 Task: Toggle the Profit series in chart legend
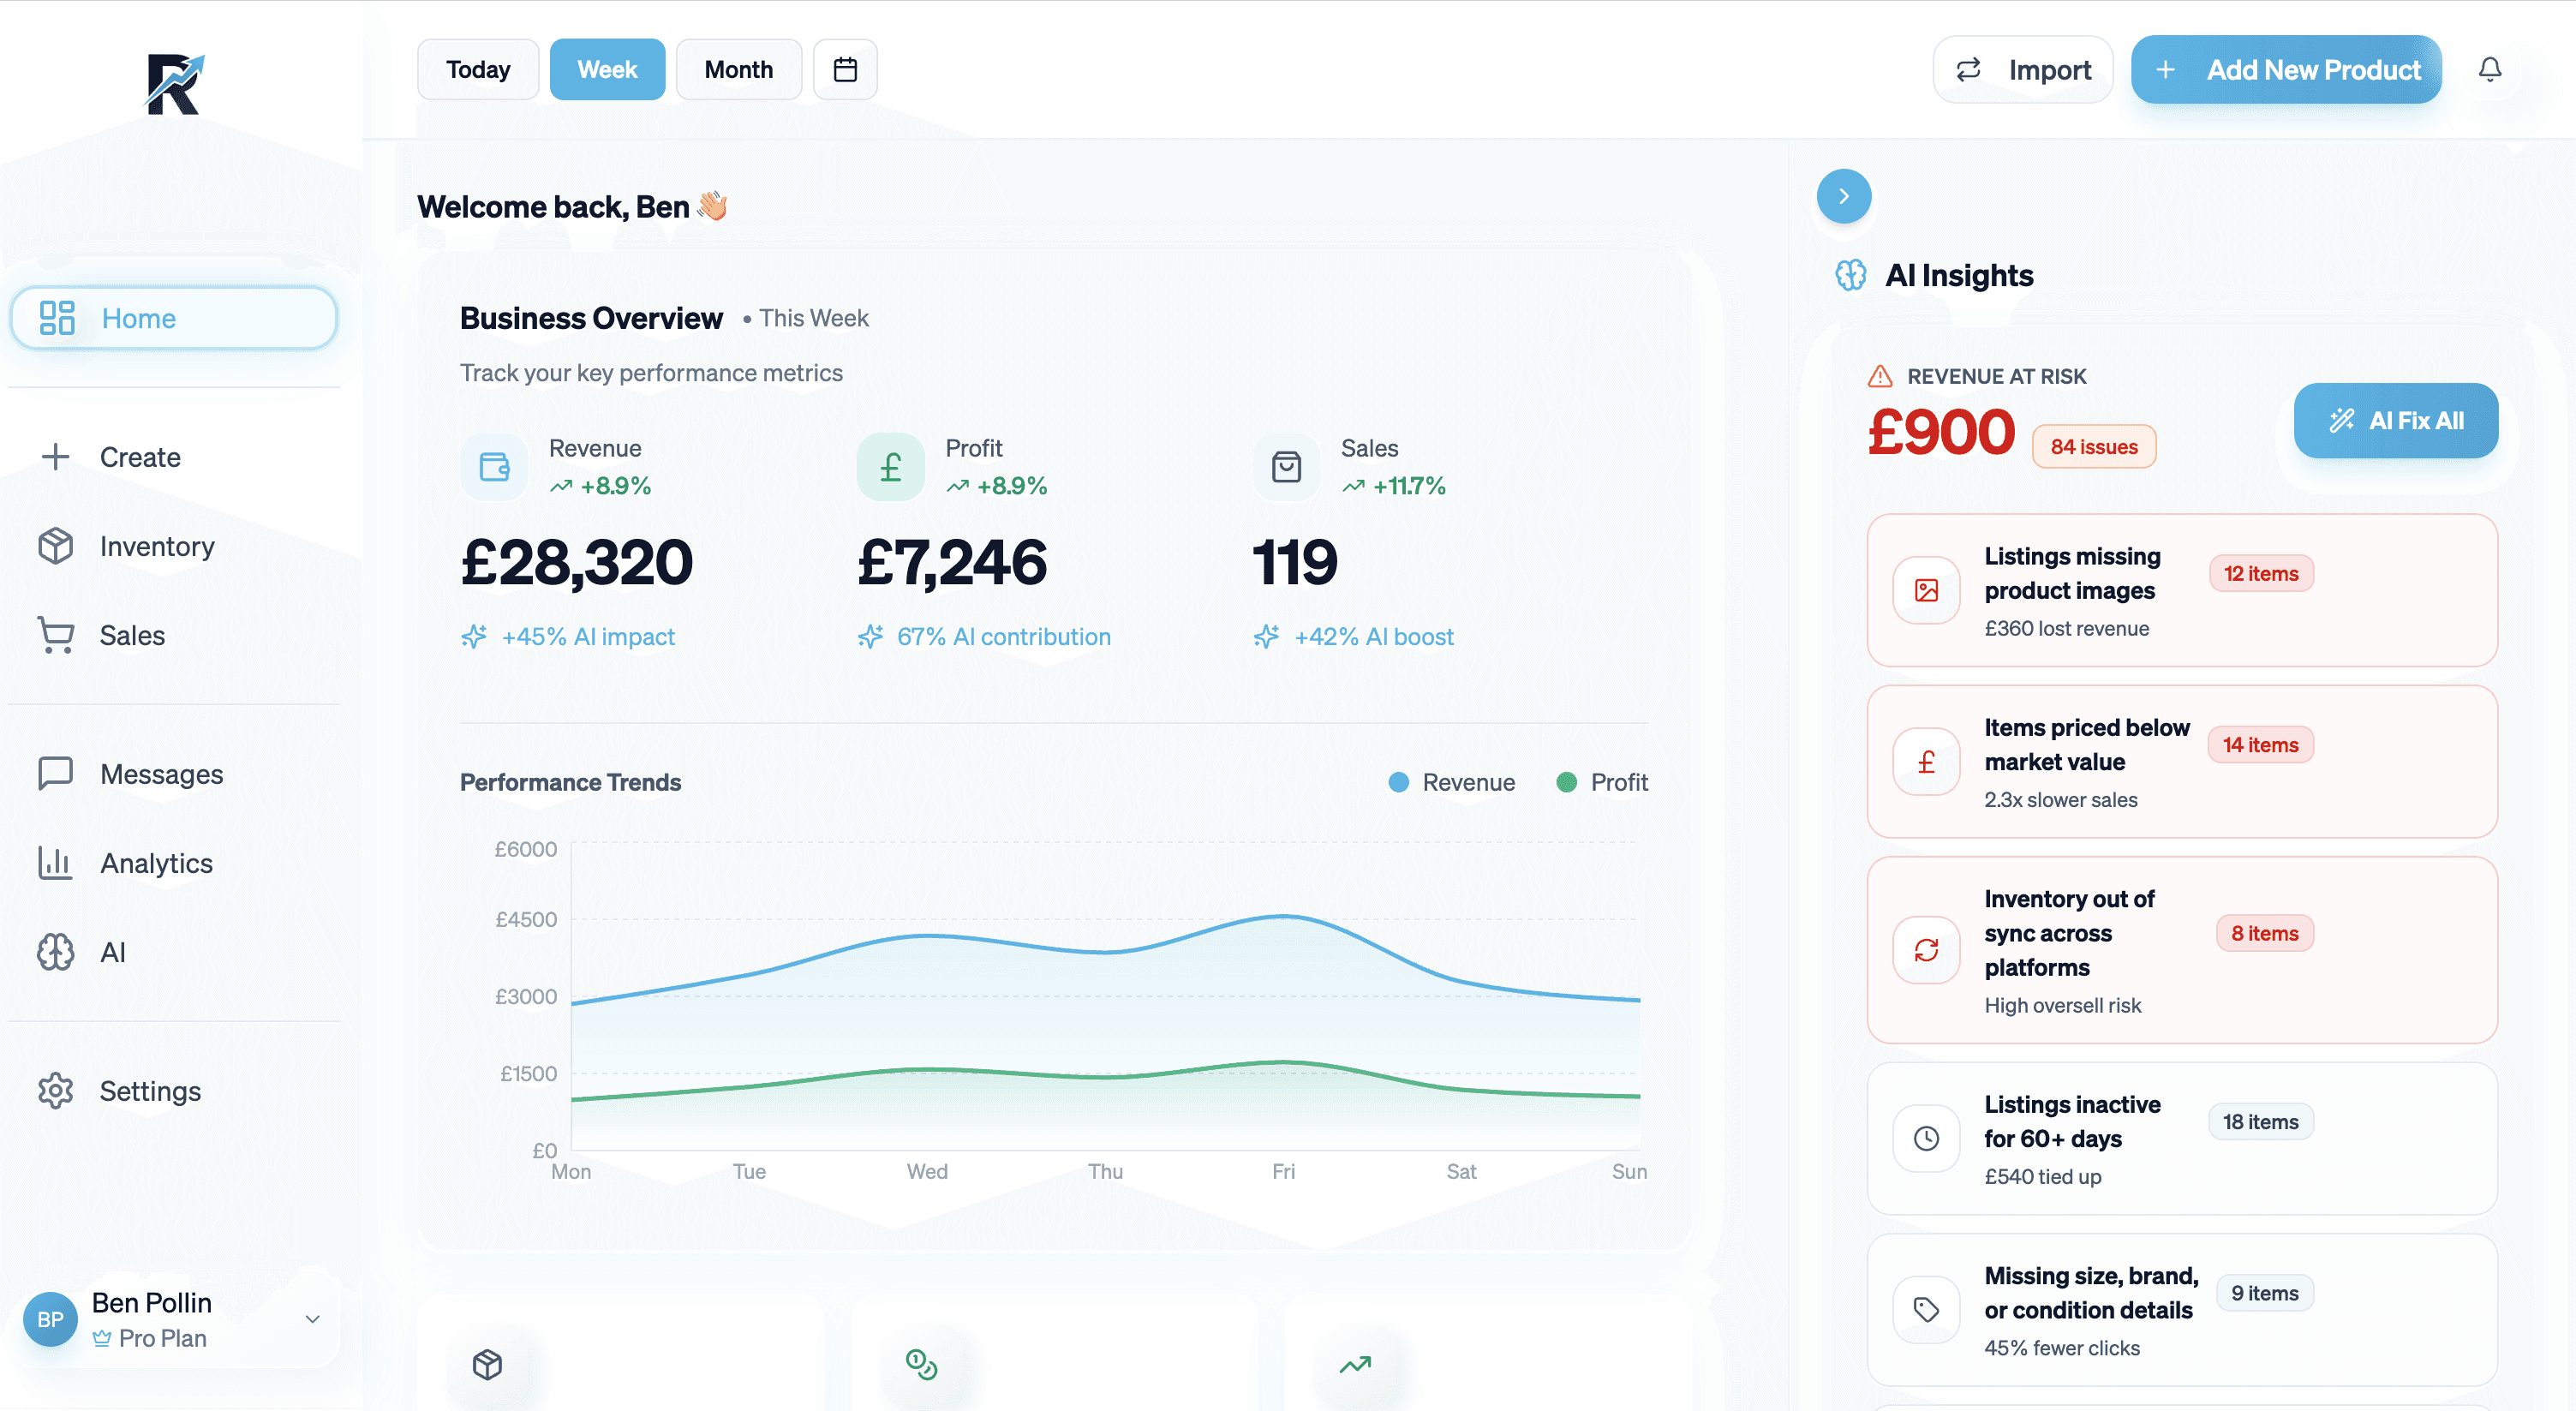coord(1602,782)
